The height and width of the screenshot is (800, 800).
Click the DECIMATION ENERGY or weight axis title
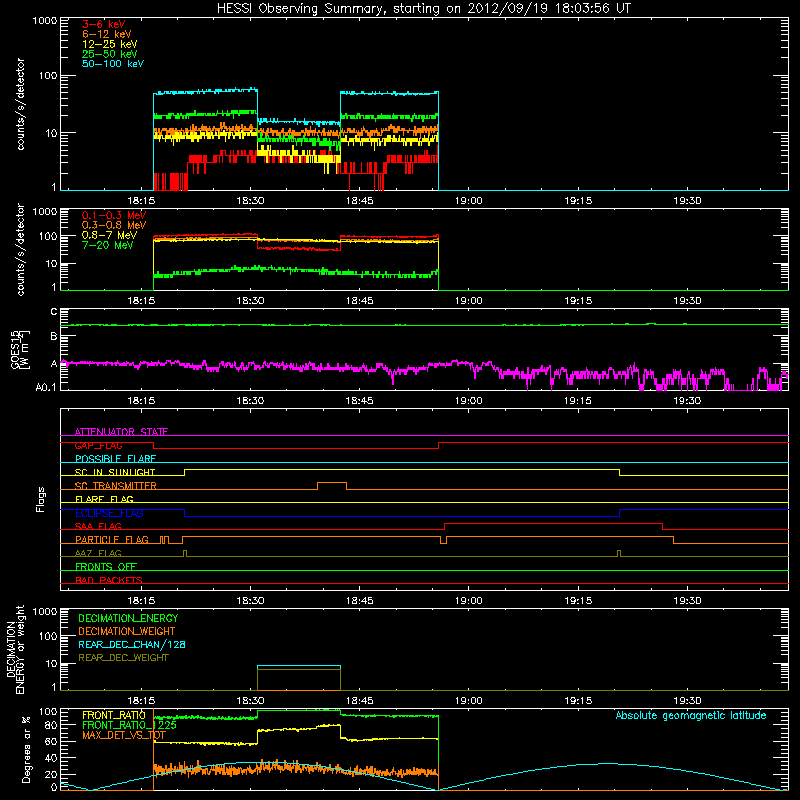point(15,649)
